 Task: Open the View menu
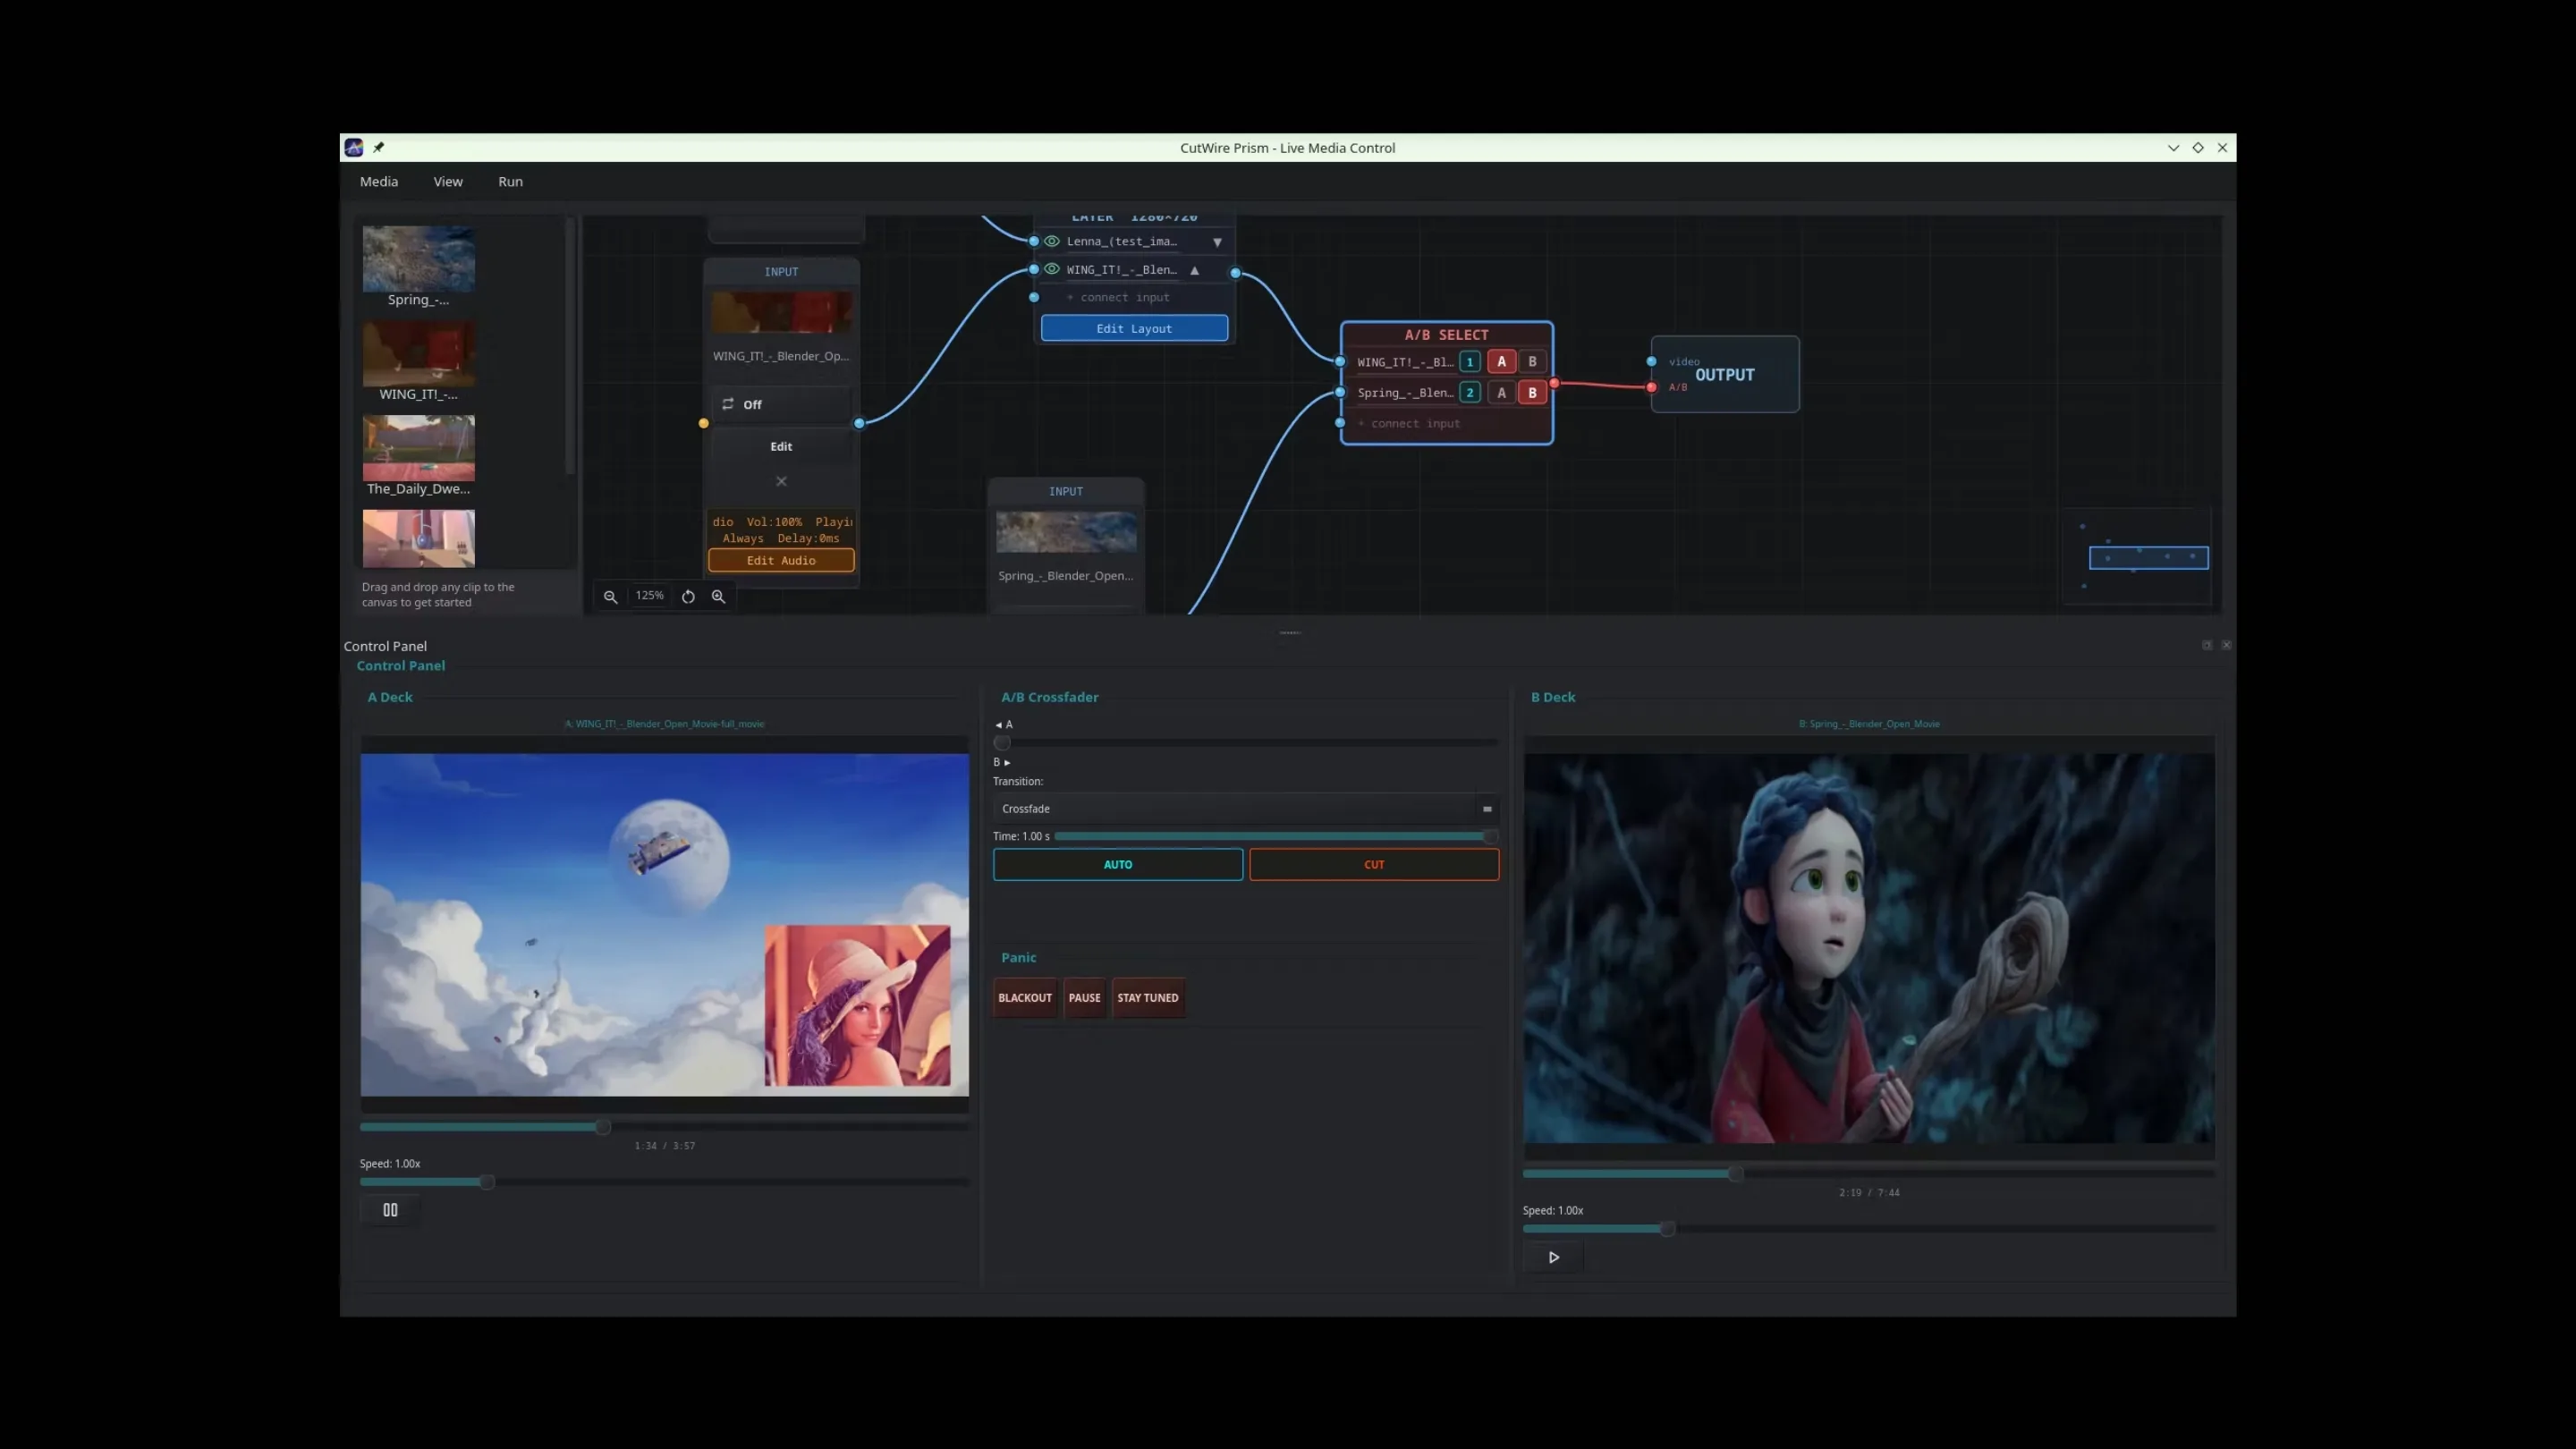click(448, 181)
